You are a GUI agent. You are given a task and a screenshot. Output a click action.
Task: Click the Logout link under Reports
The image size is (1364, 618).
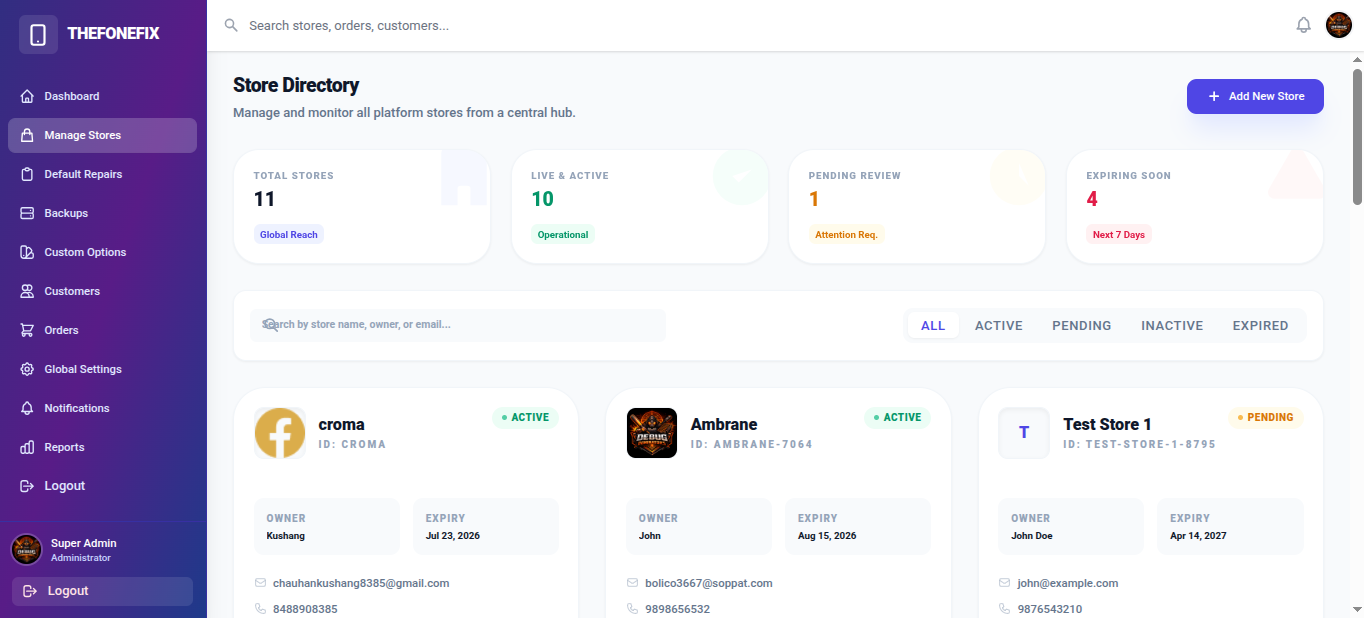pyautogui.click(x=102, y=486)
